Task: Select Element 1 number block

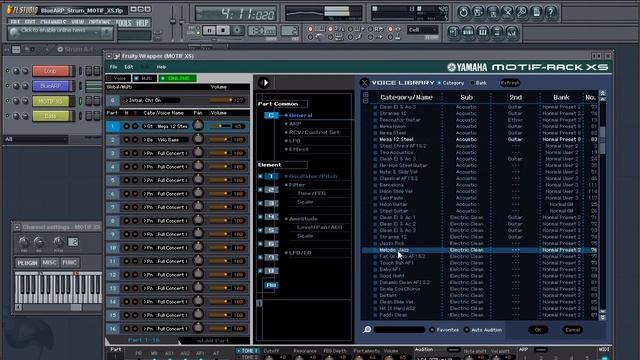Action: pos(271,176)
